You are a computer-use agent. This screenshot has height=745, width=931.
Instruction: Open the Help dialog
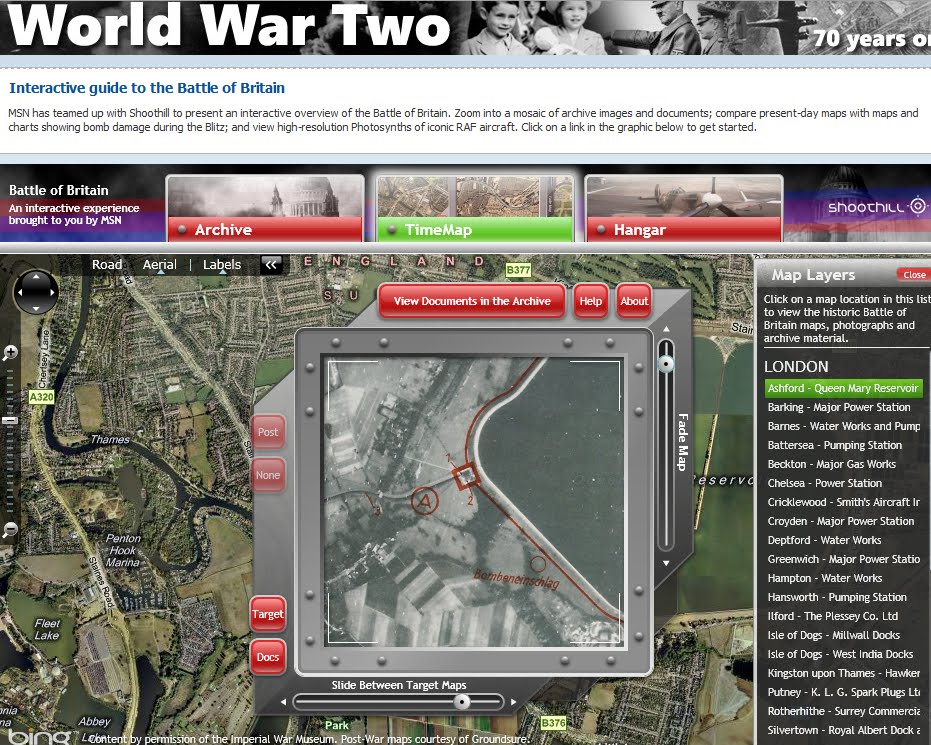(590, 300)
